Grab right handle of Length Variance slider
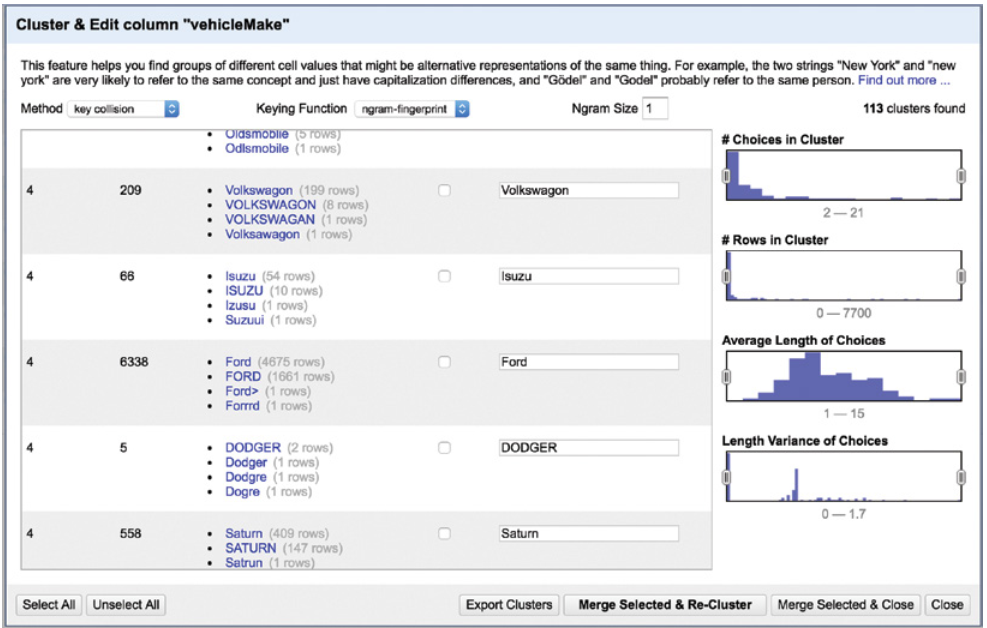This screenshot has width=987, height=628. tap(961, 477)
